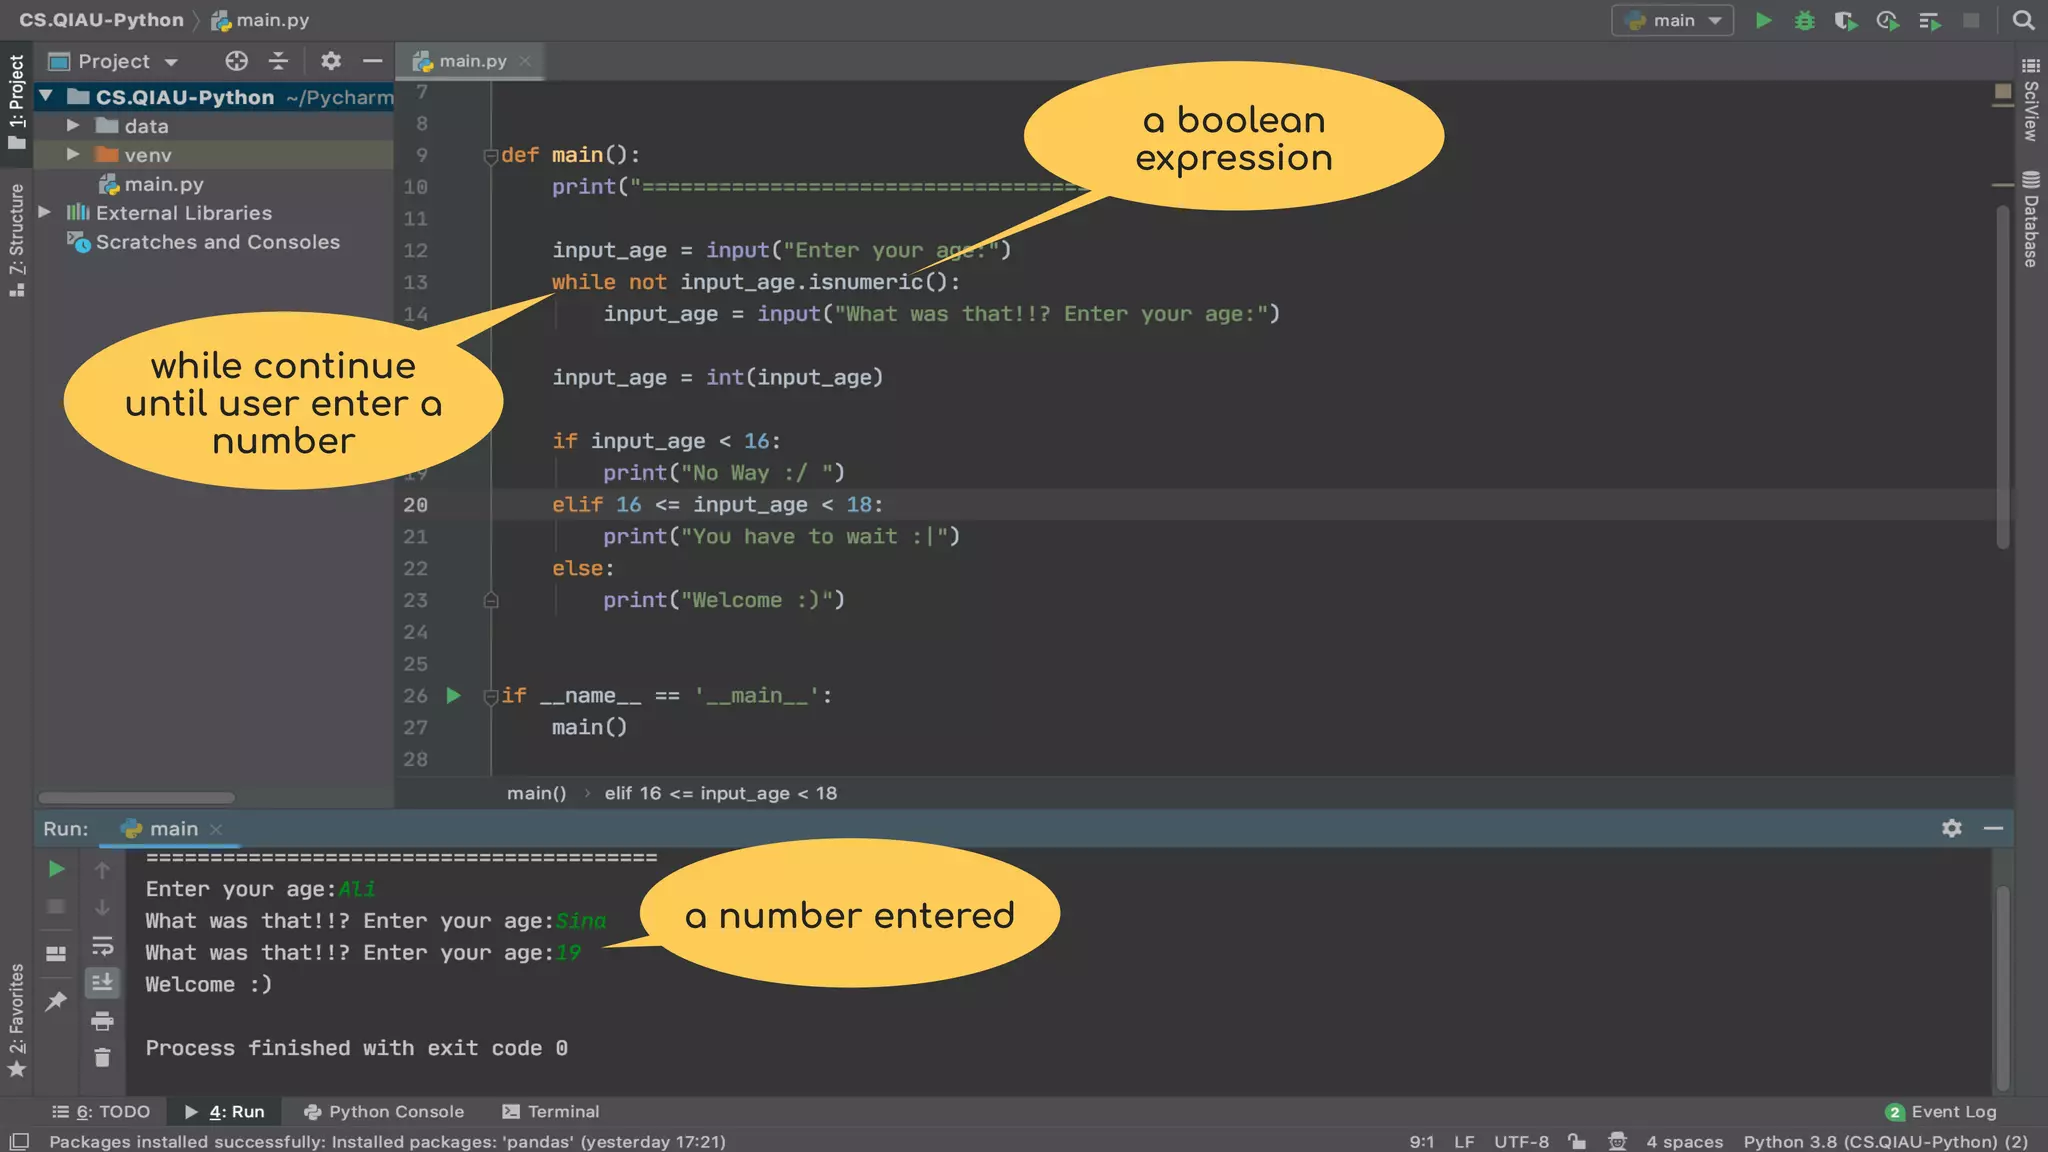Open the Search Everywhere magnifier

tap(2023, 20)
